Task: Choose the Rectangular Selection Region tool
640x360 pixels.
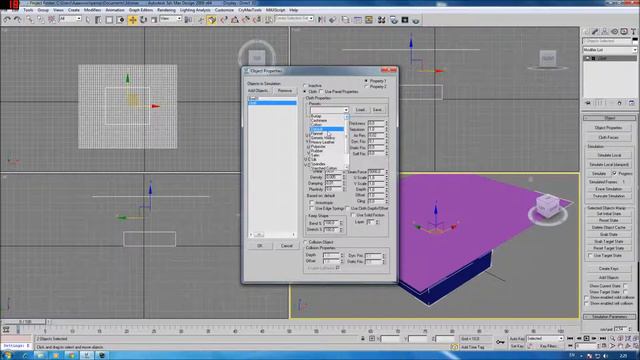Action: tap(109, 20)
